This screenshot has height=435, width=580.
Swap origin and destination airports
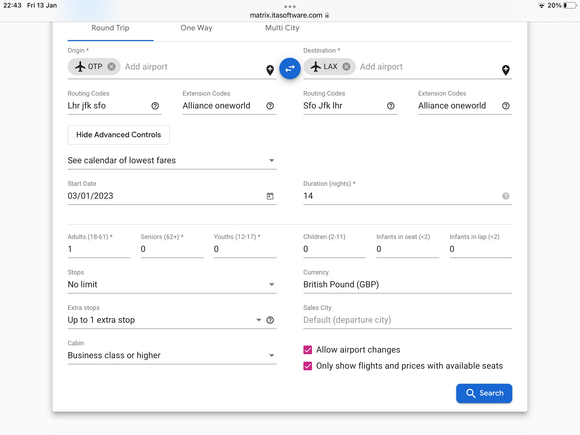tap(290, 68)
